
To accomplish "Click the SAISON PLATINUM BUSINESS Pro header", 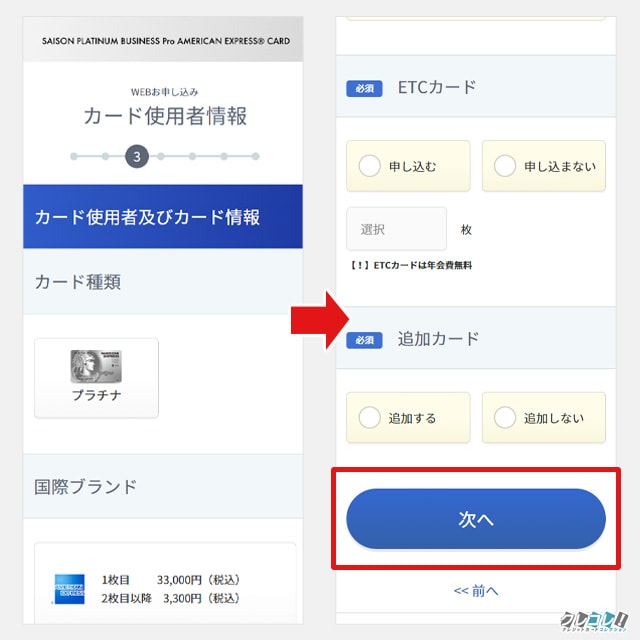I will [x=162, y=41].
